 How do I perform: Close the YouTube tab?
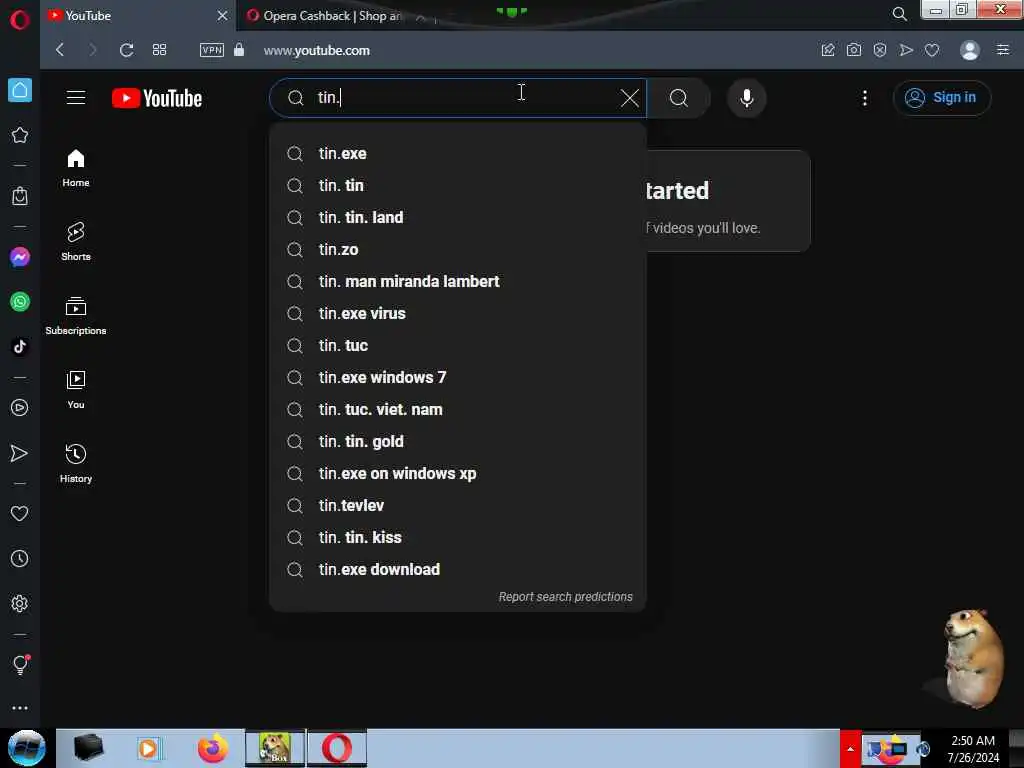pyautogui.click(x=223, y=16)
